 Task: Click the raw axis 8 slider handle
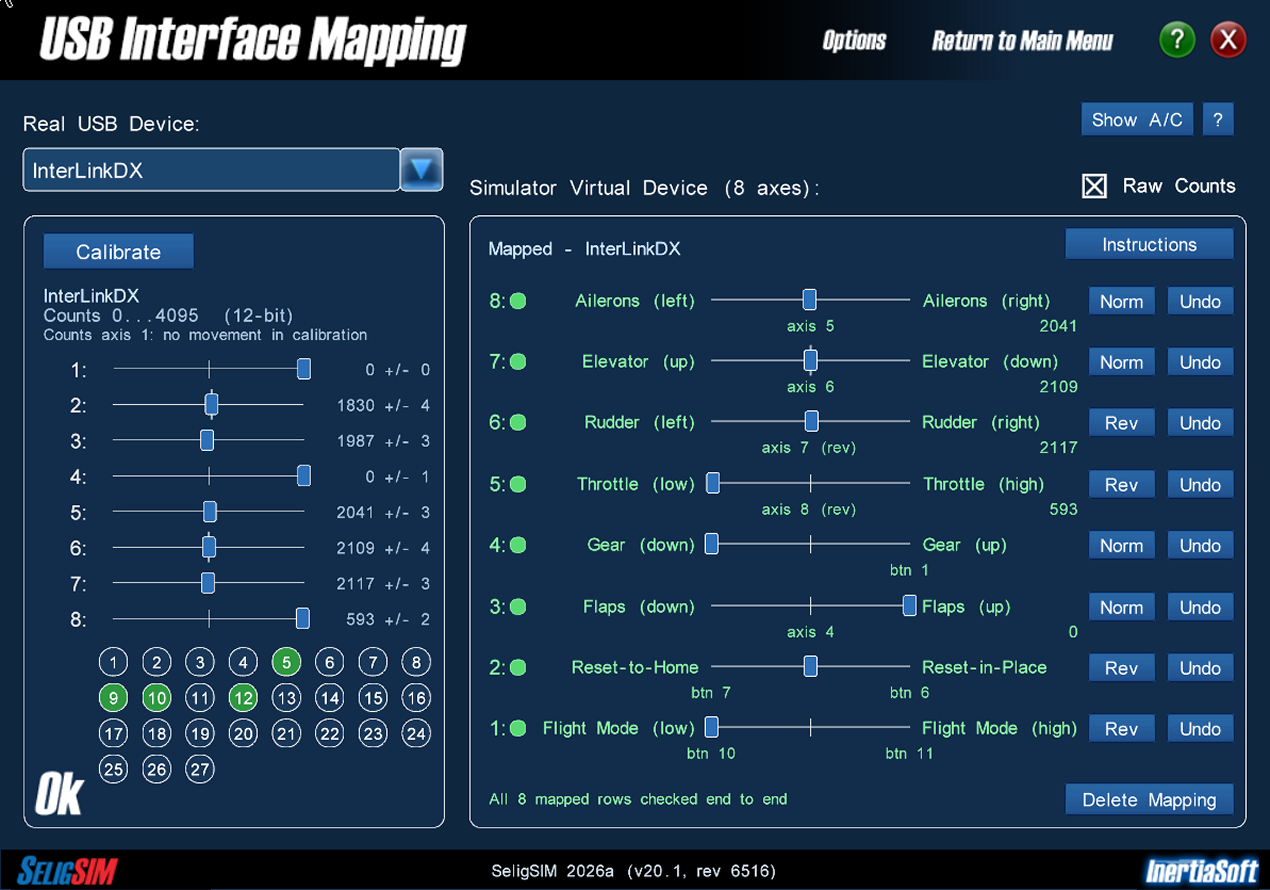pyautogui.click(x=302, y=619)
